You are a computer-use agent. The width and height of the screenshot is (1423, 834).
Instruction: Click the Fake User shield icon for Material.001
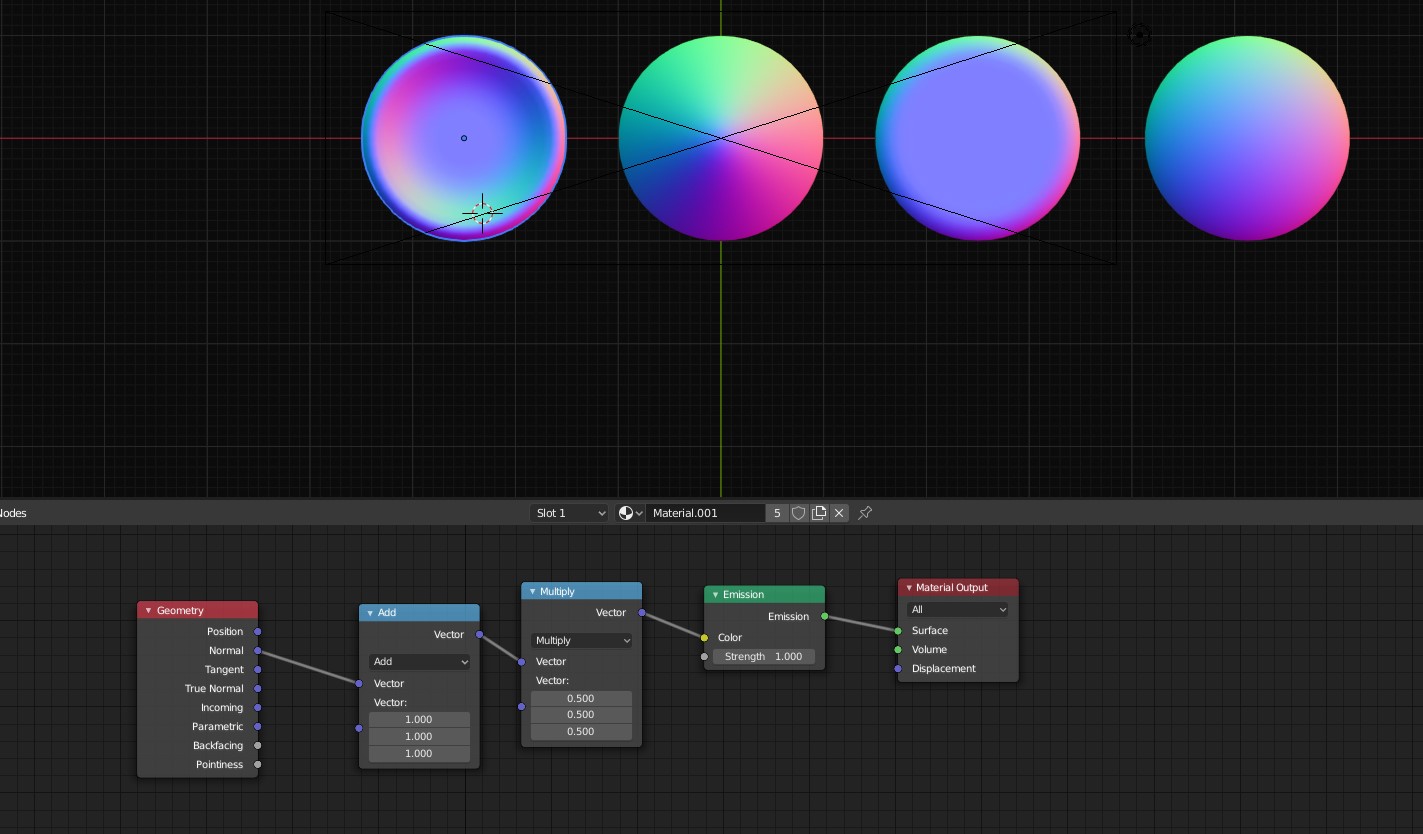(x=797, y=512)
